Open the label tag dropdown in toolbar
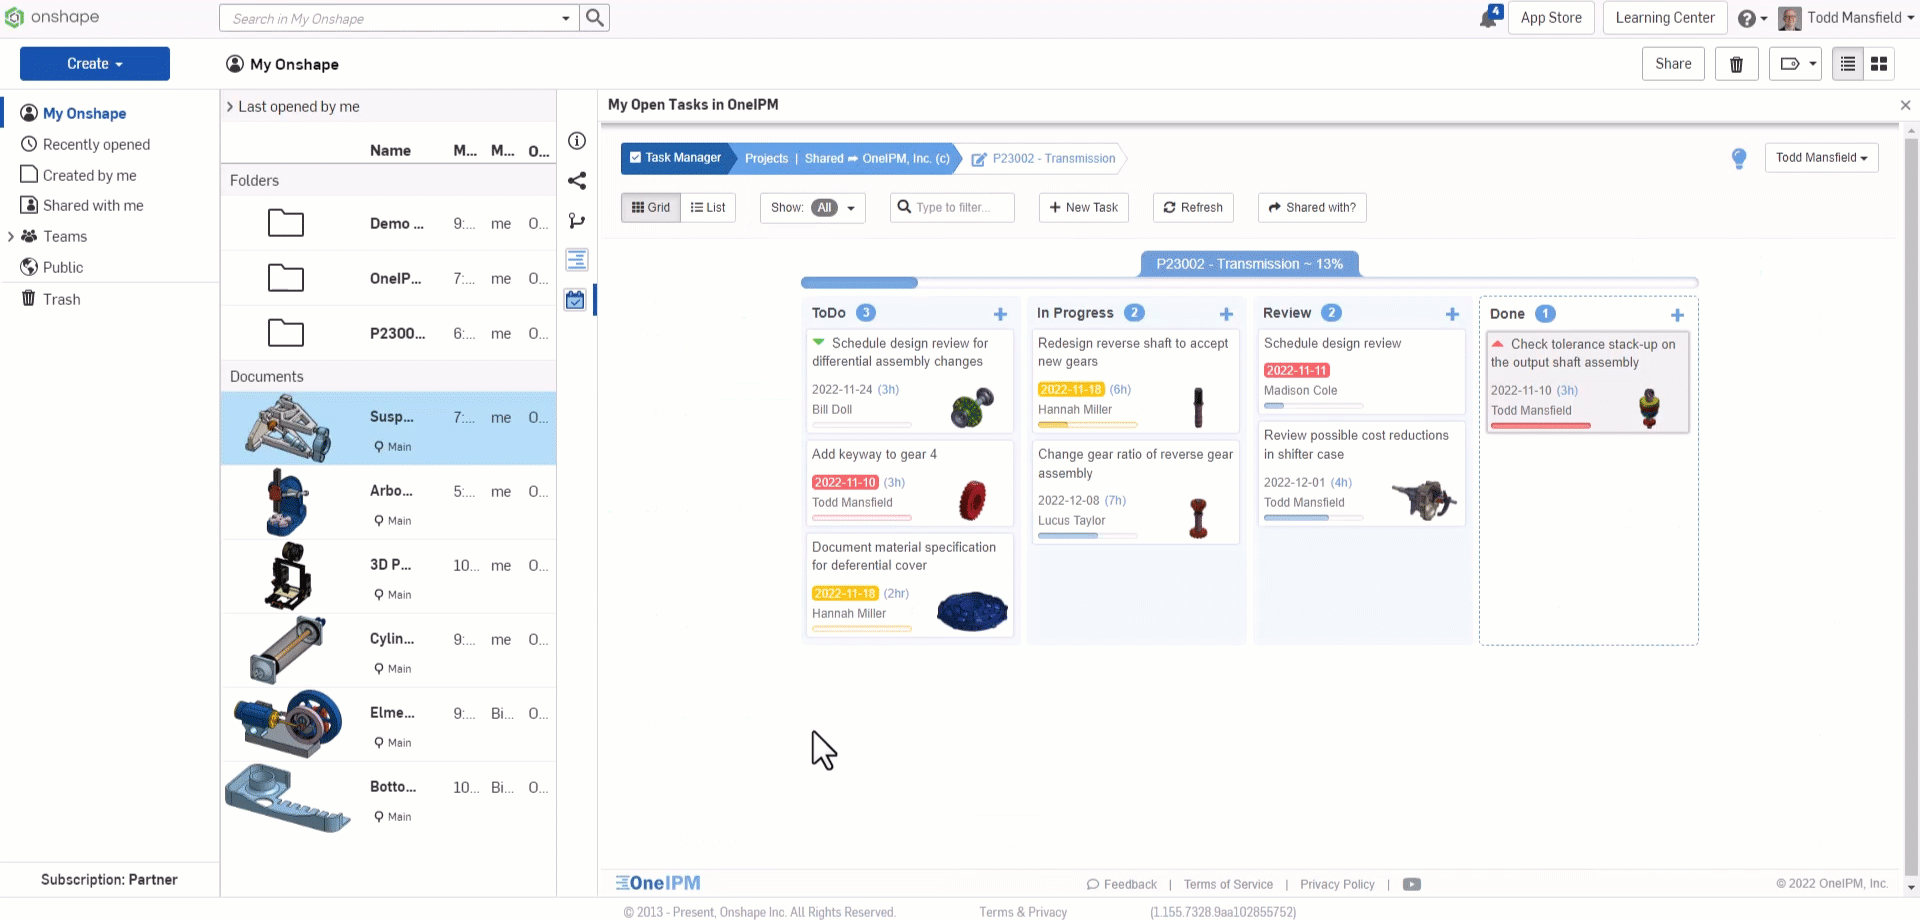This screenshot has height=920, width=1920. [x=1795, y=63]
